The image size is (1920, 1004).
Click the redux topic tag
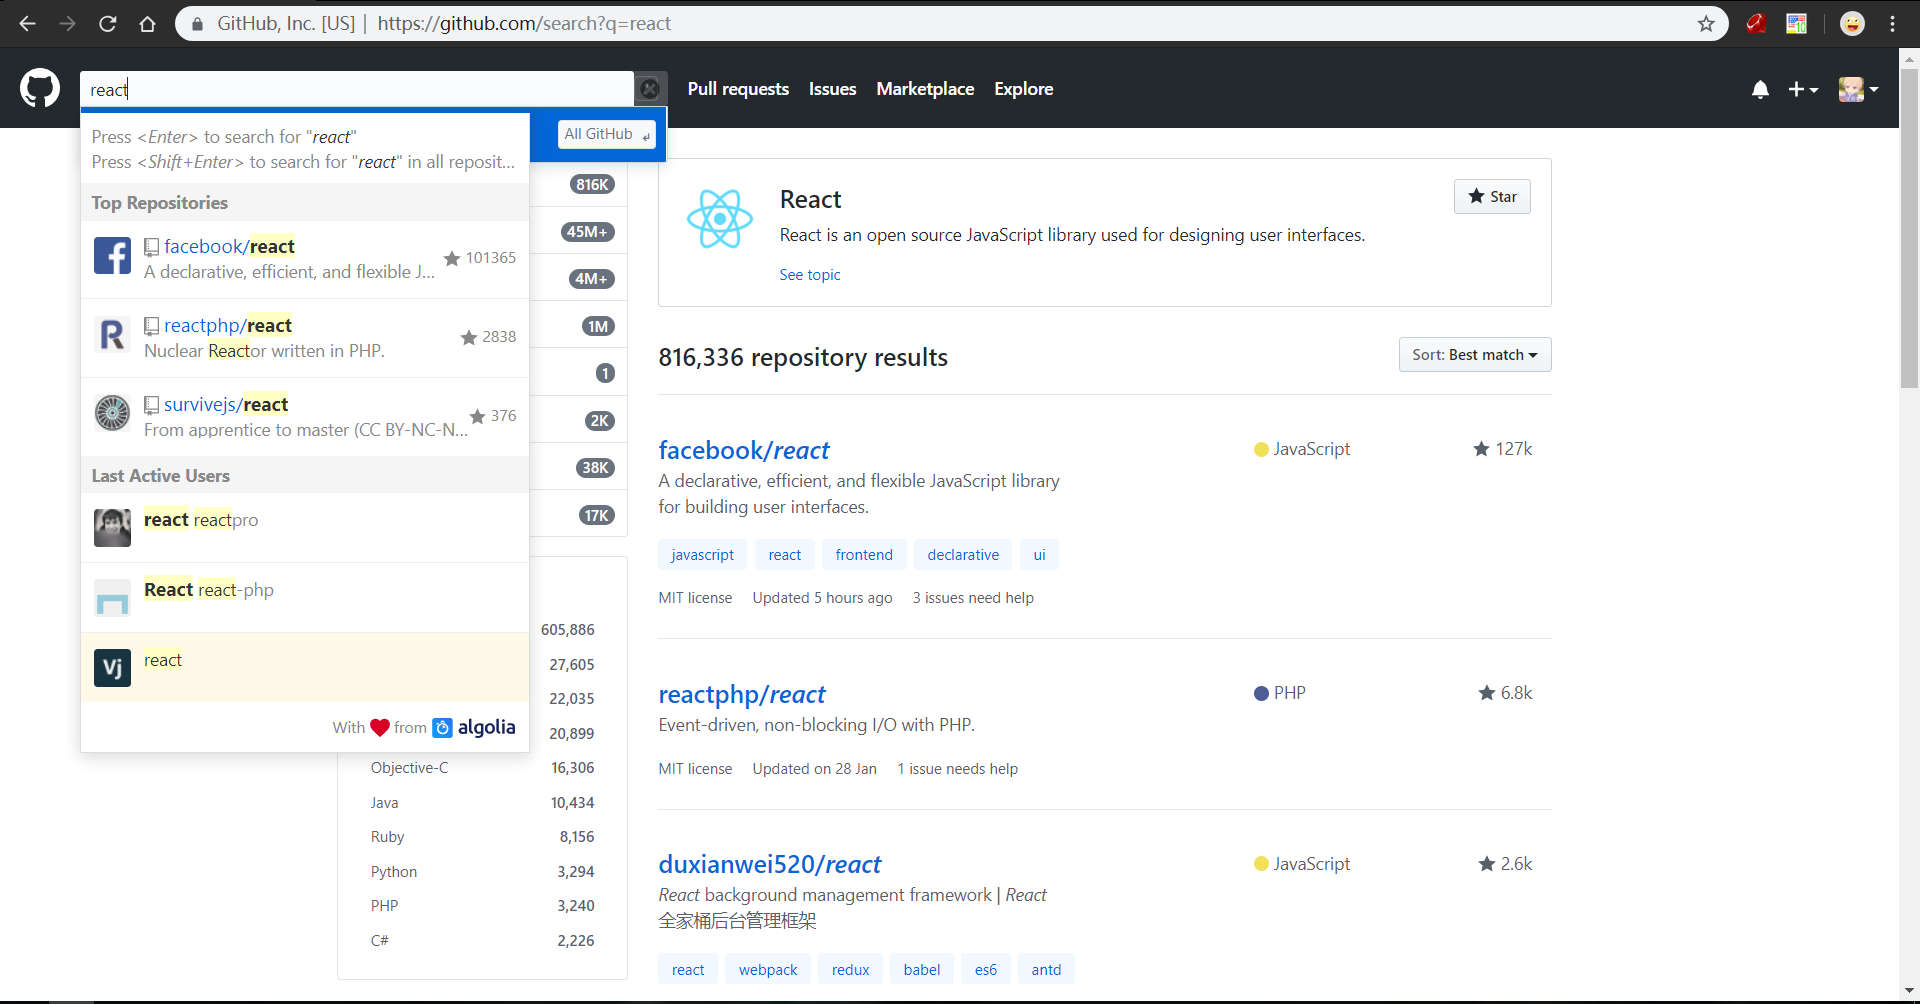(x=850, y=970)
